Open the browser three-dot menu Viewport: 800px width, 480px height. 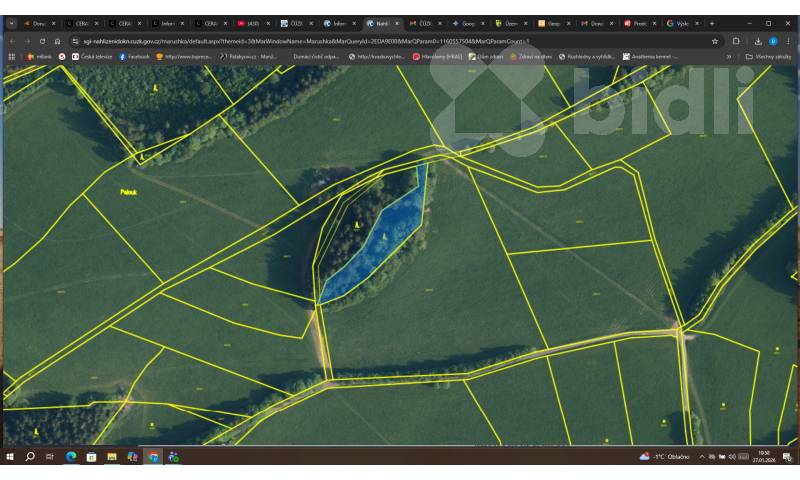coord(788,41)
